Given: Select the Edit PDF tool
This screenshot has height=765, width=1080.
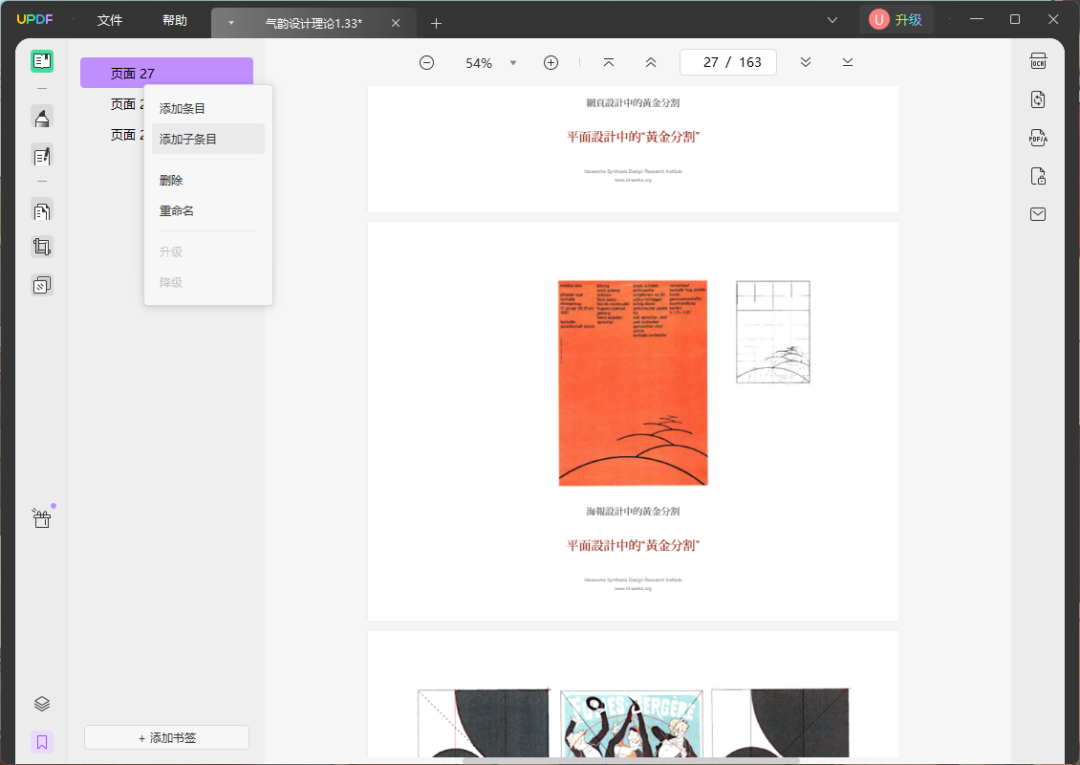Looking at the screenshot, I should point(41,156).
